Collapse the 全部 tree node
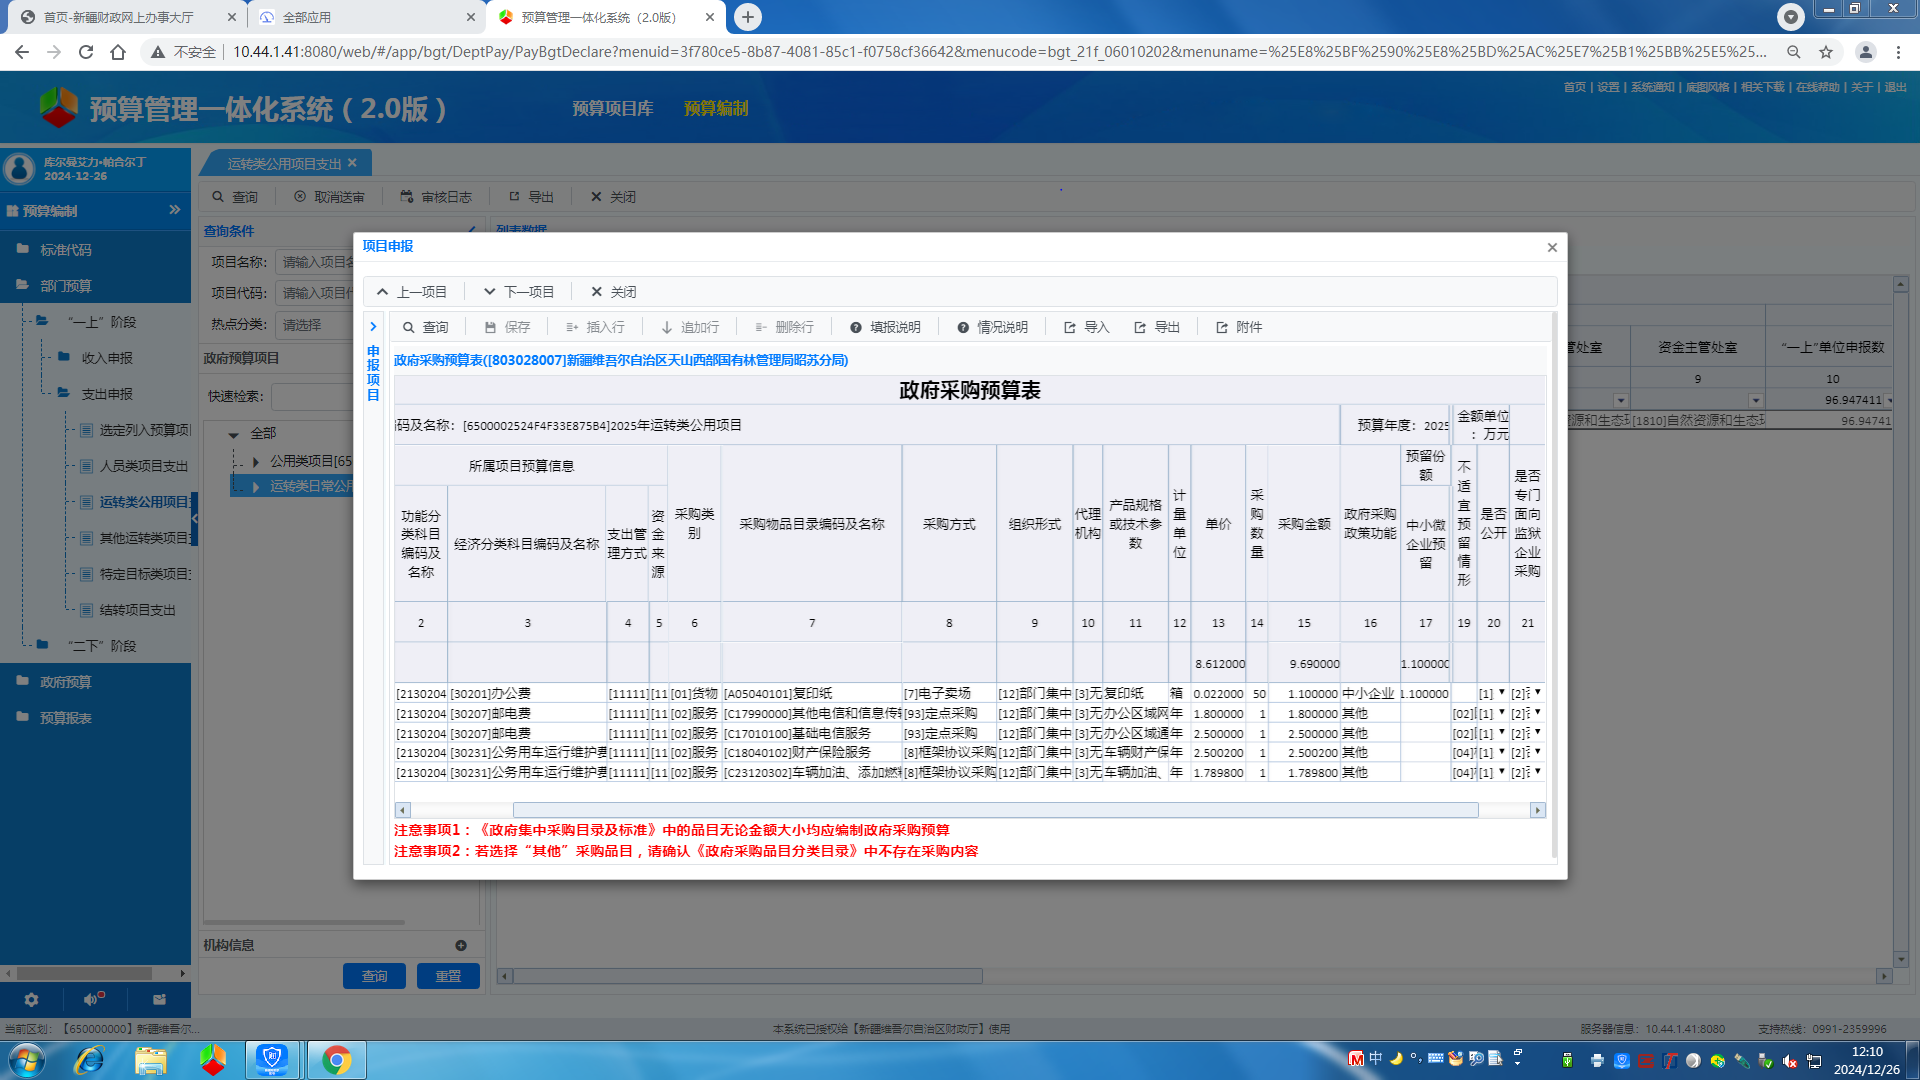 click(233, 434)
